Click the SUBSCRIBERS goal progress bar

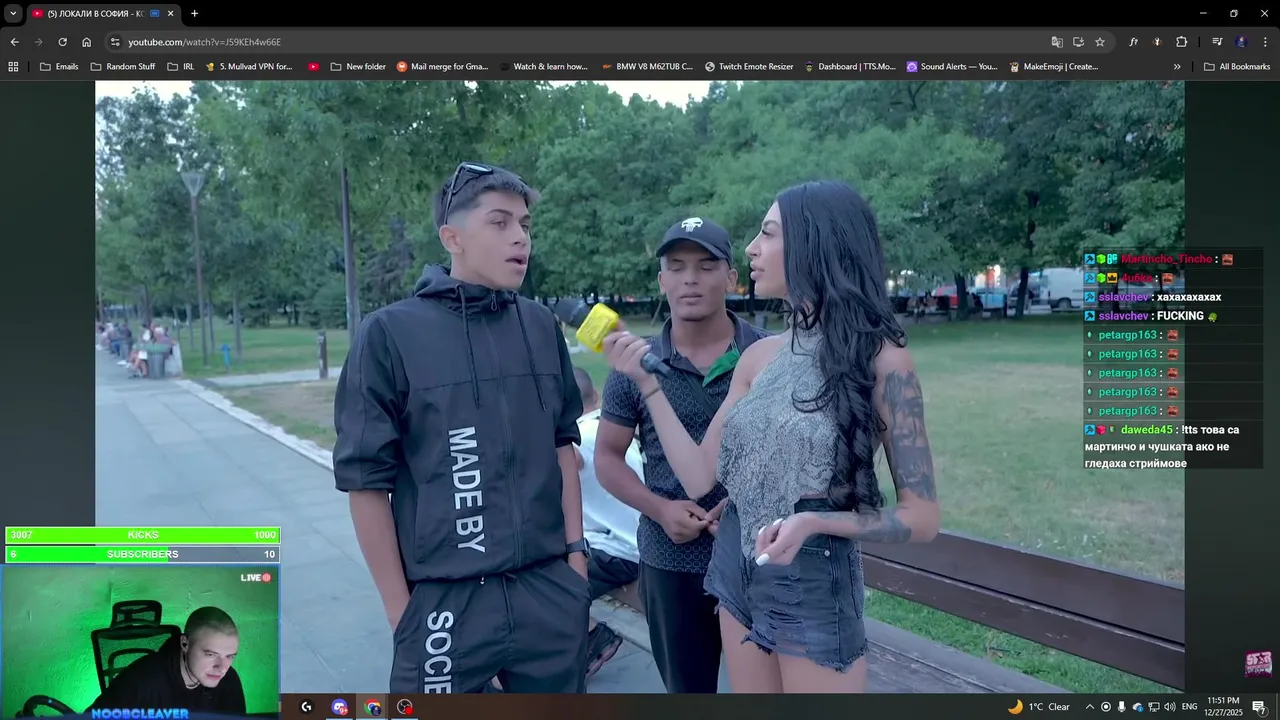[x=142, y=554]
